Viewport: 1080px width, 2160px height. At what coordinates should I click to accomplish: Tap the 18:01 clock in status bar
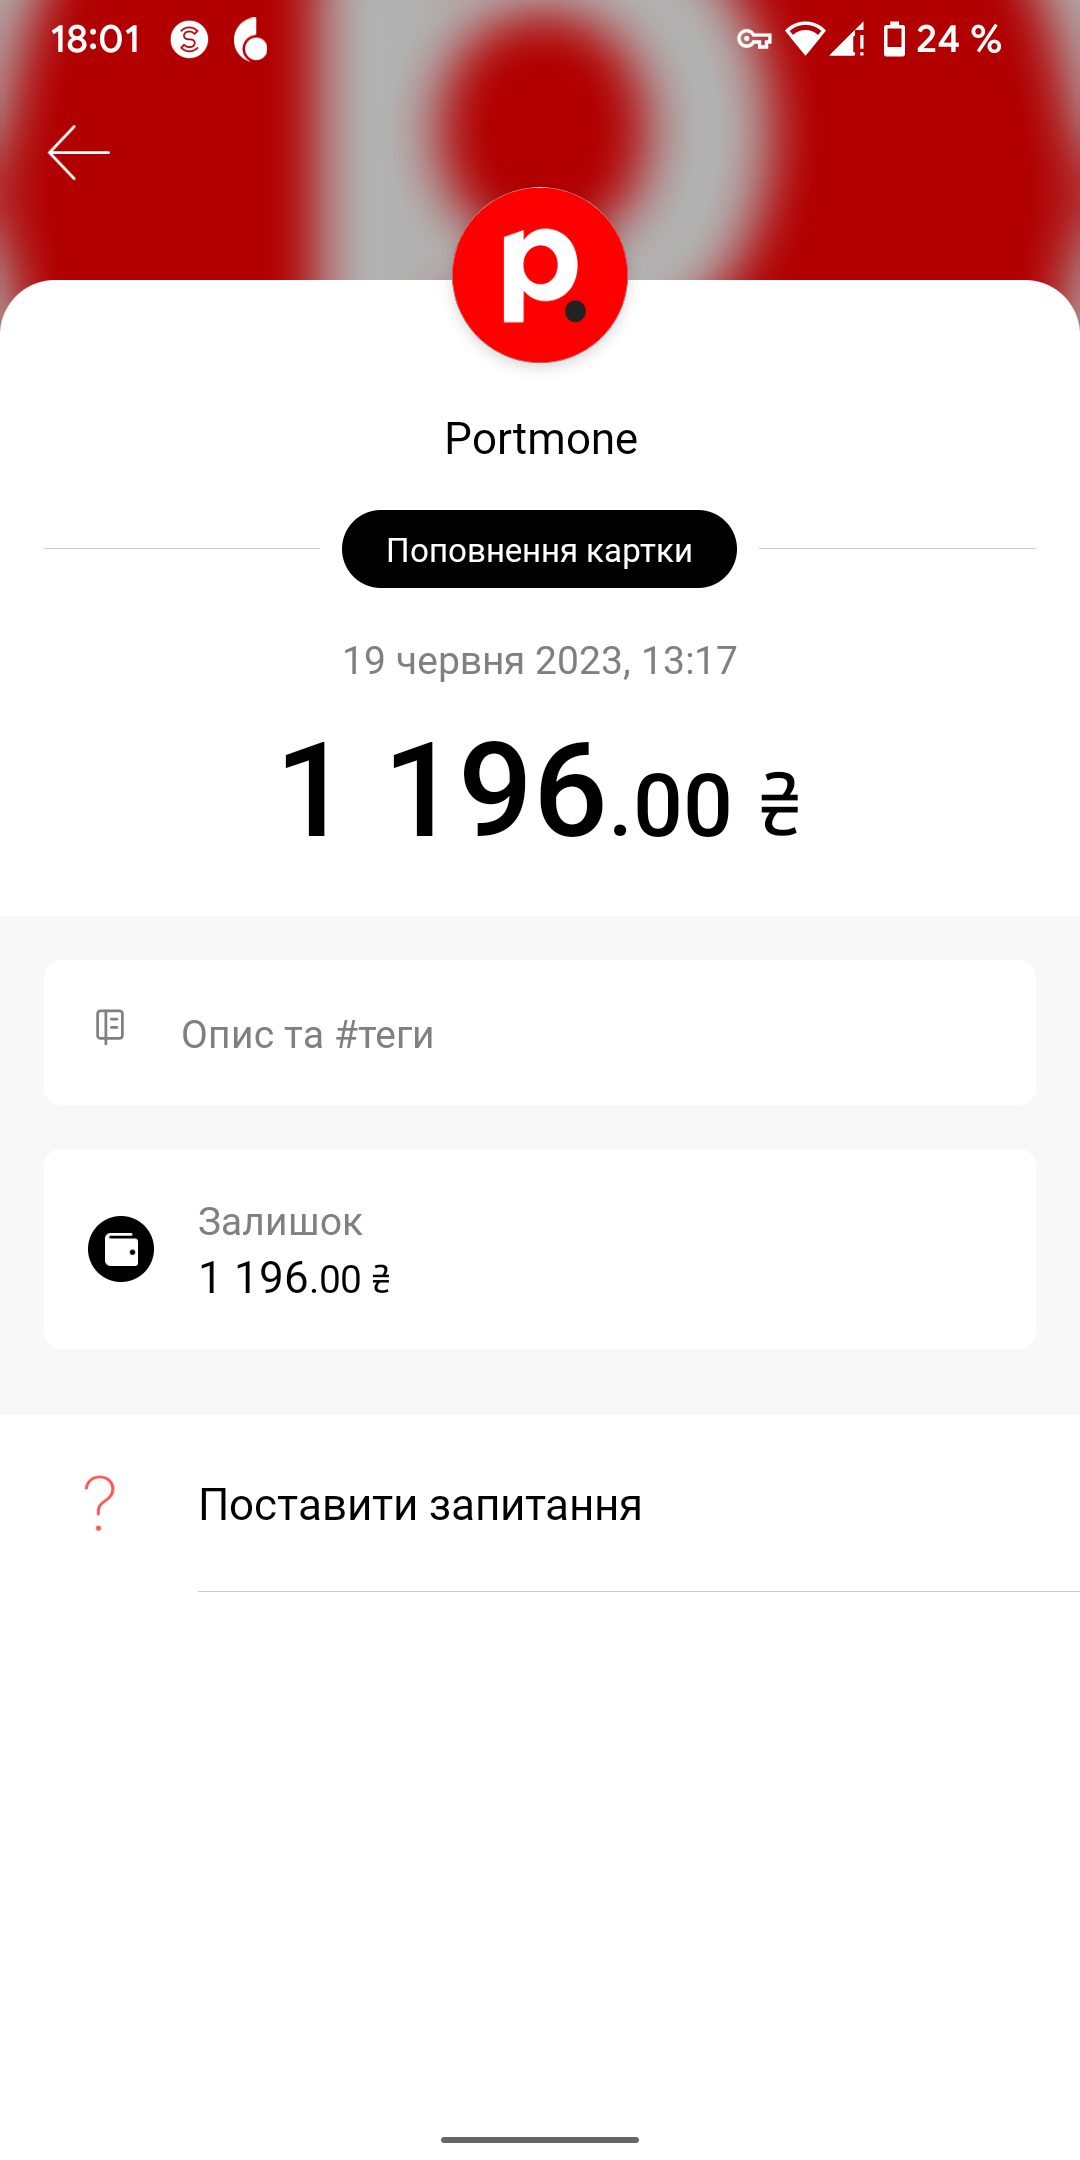click(x=96, y=40)
